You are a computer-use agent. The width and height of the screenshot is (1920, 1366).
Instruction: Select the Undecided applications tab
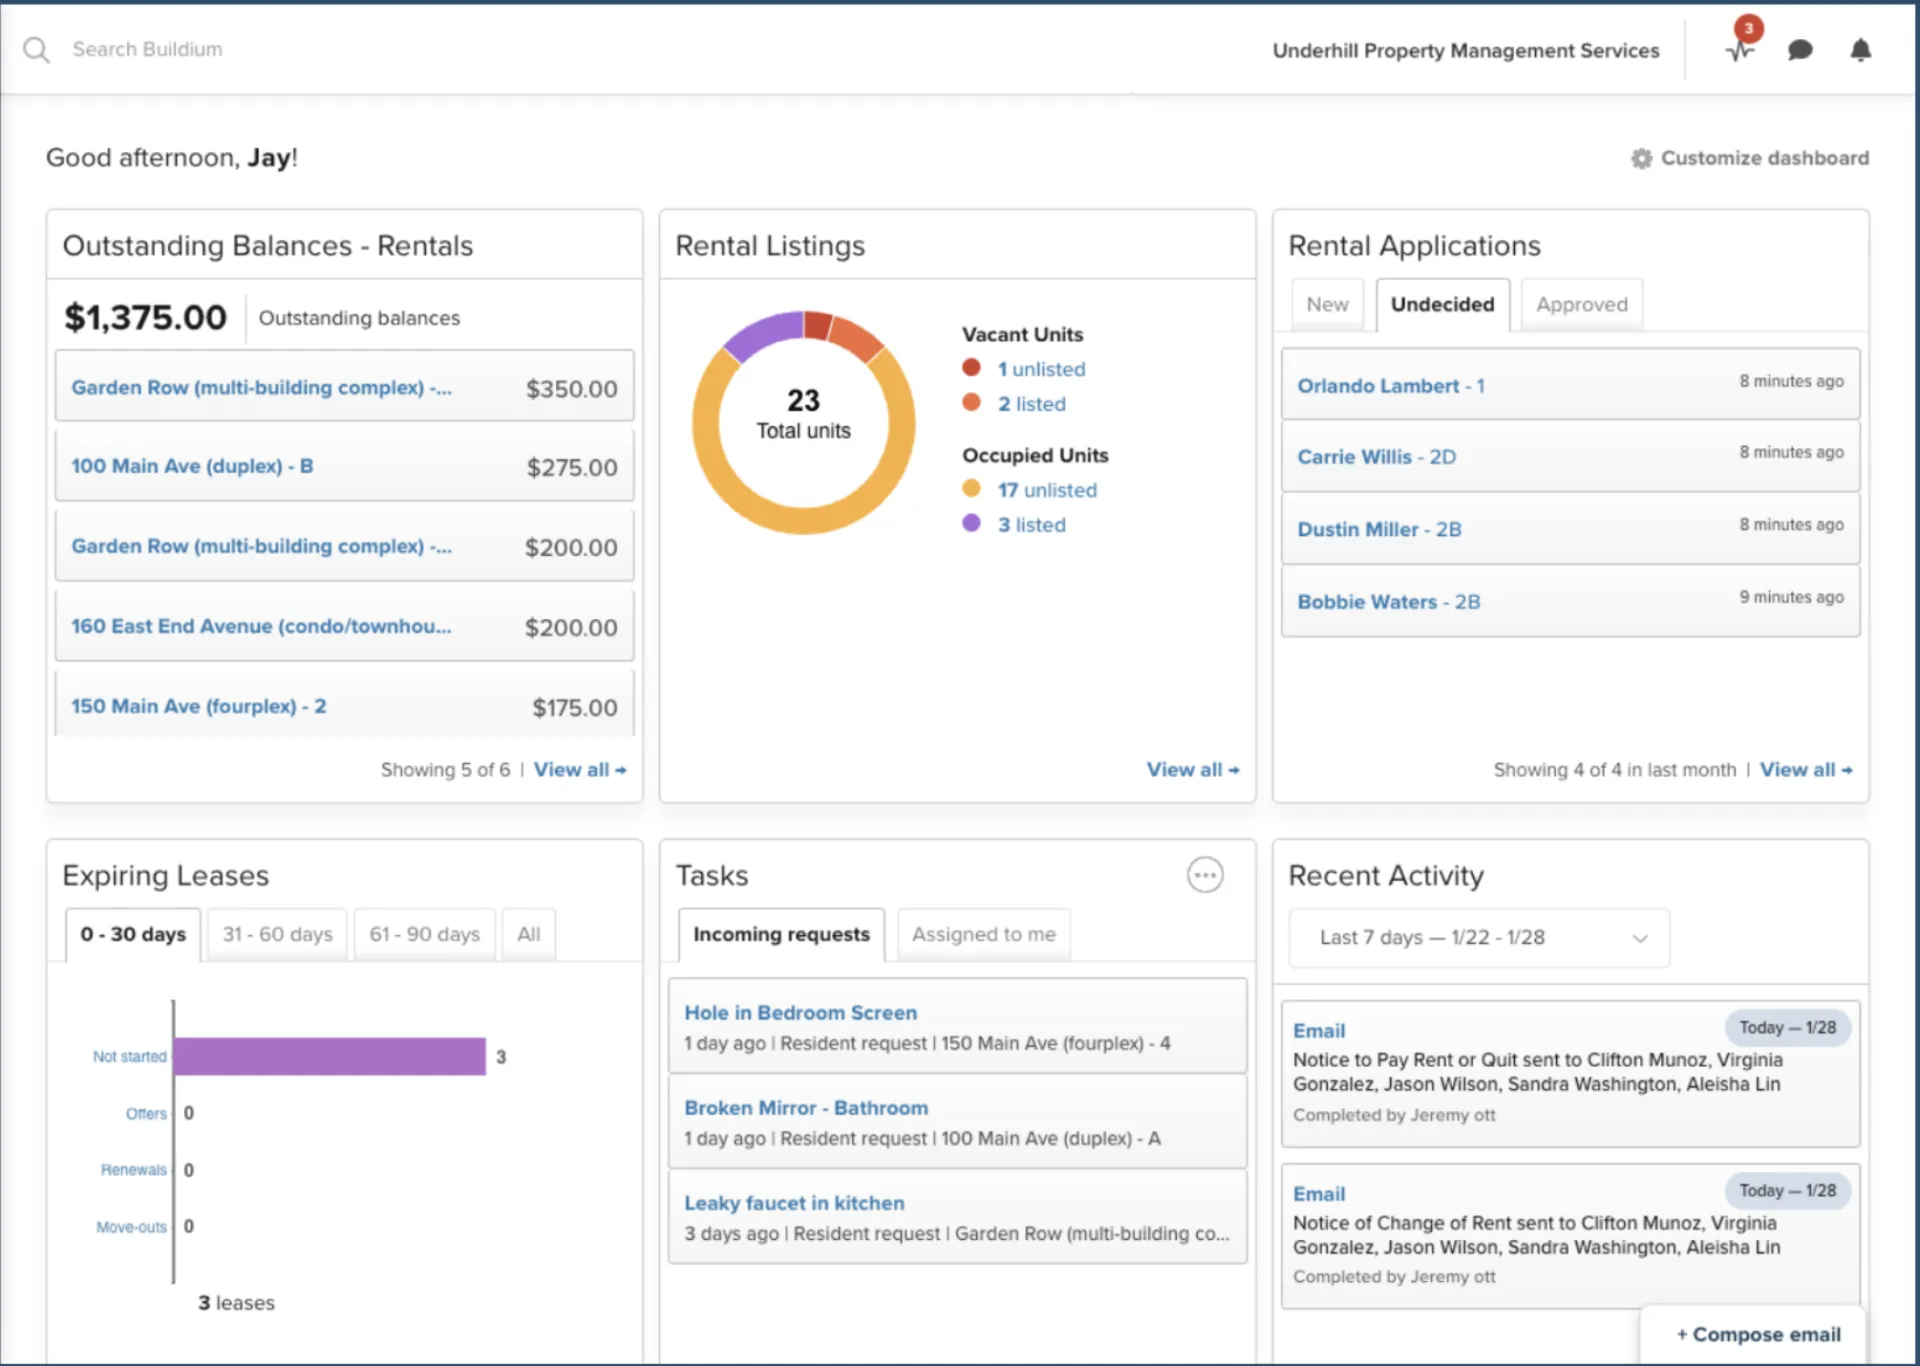pyautogui.click(x=1442, y=304)
